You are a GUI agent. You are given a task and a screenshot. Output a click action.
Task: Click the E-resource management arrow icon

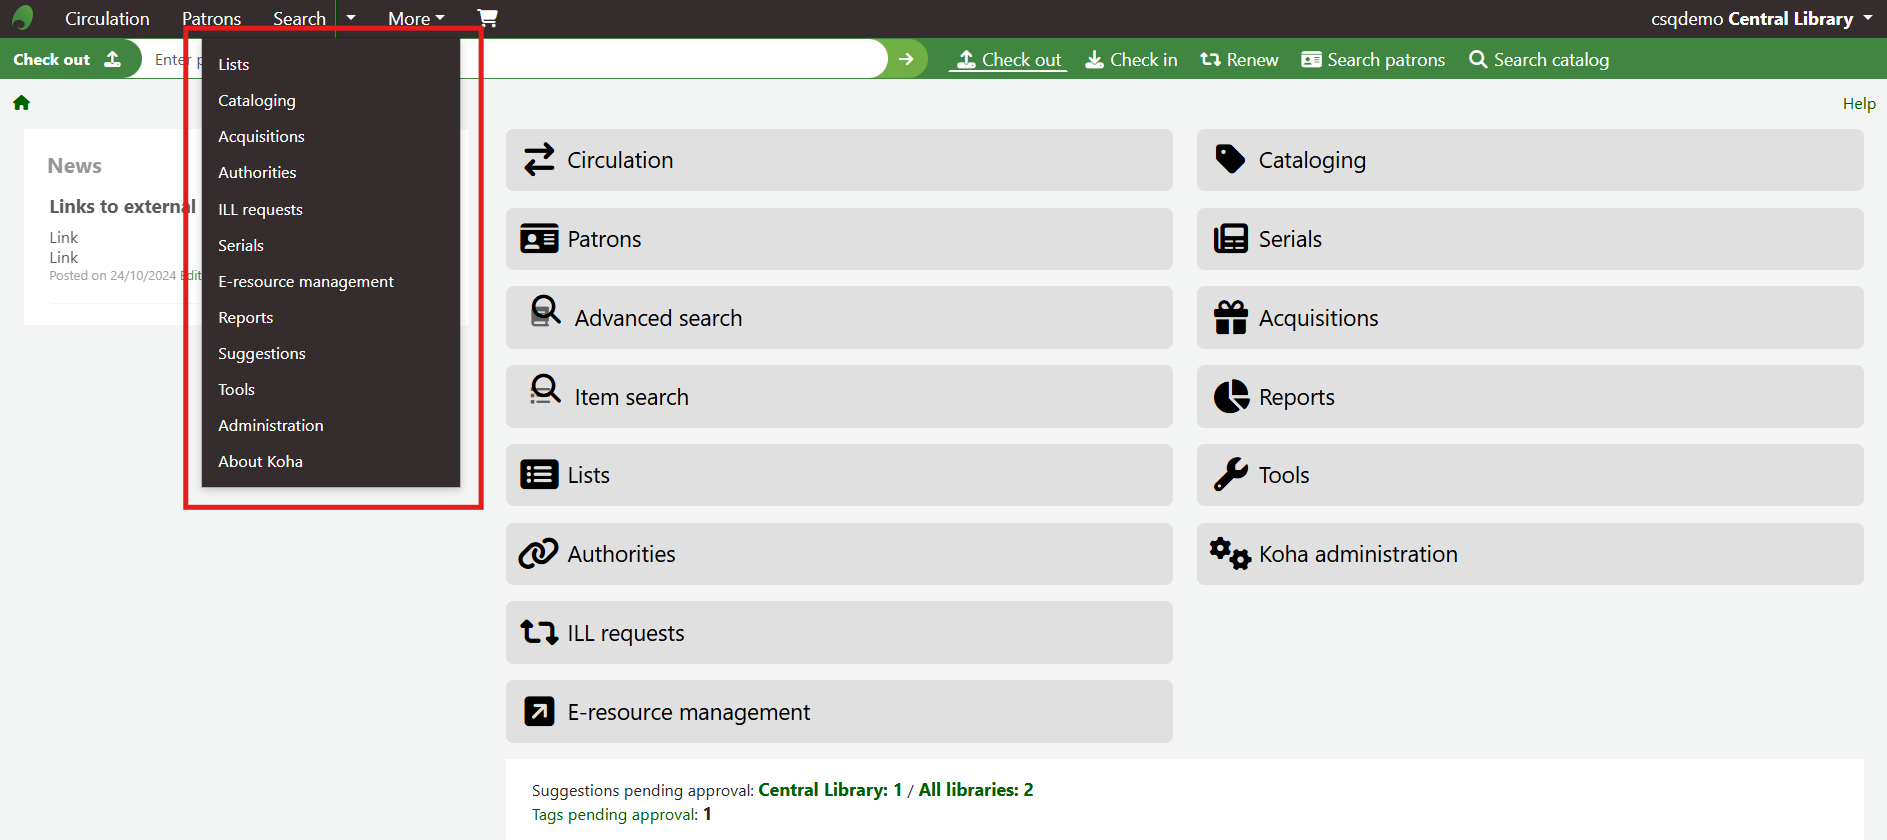click(x=539, y=711)
